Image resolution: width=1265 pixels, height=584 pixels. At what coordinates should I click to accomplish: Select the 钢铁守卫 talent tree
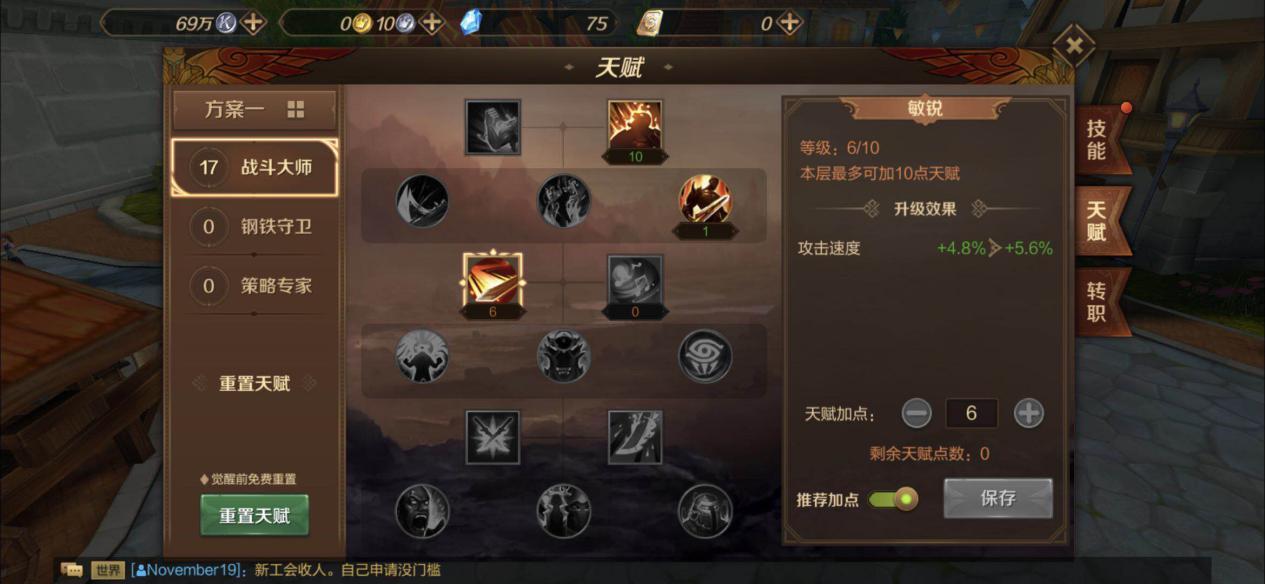[255, 226]
